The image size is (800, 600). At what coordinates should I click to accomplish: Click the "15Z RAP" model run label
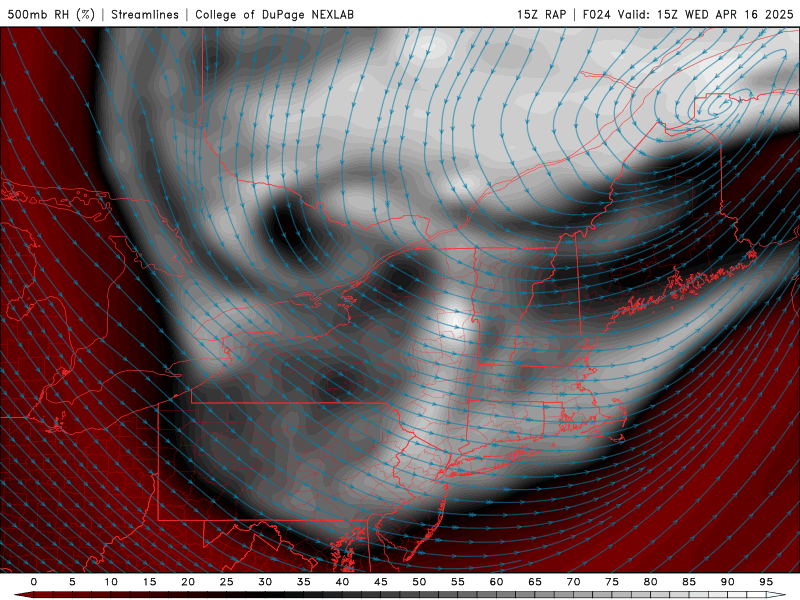pyautogui.click(x=541, y=14)
